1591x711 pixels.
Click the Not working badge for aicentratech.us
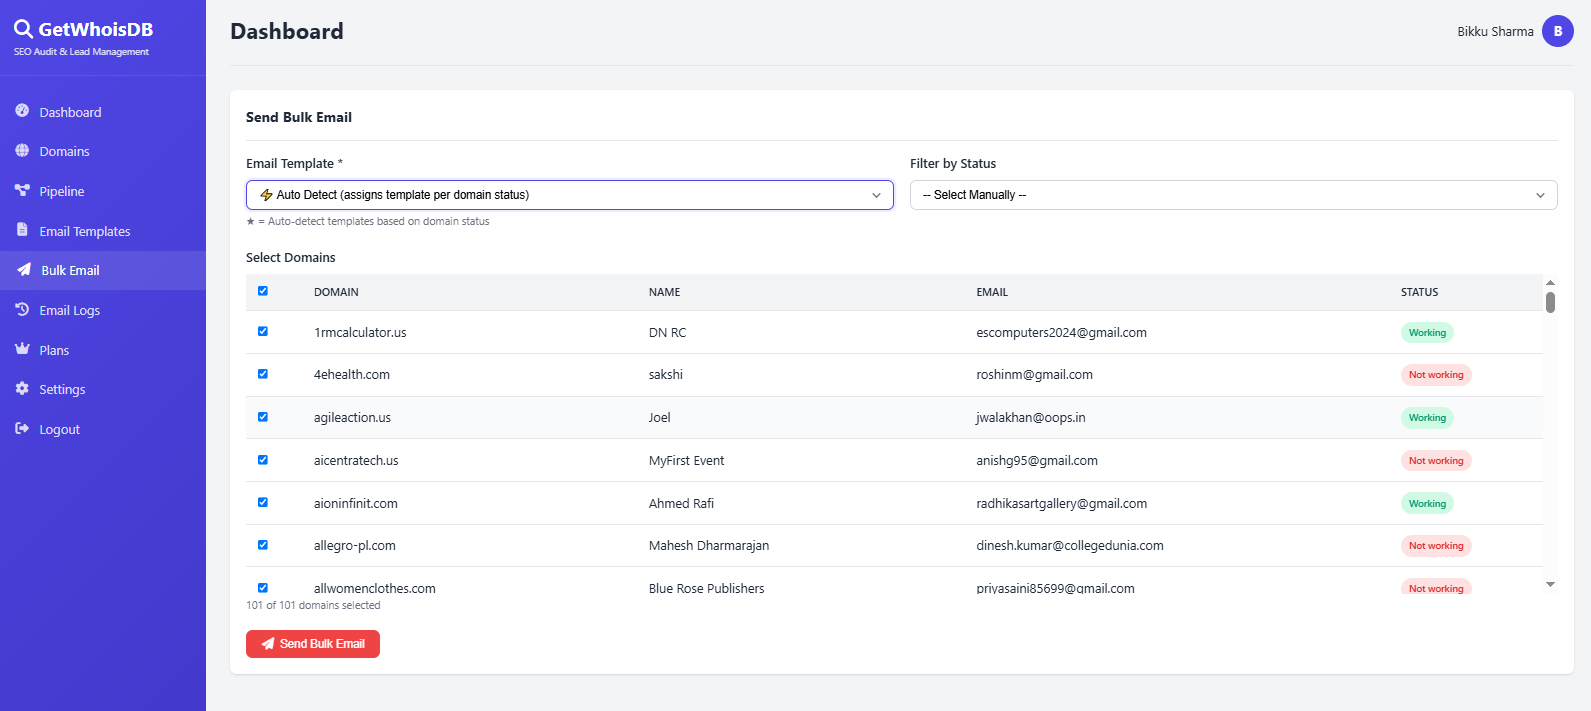[1436, 461]
